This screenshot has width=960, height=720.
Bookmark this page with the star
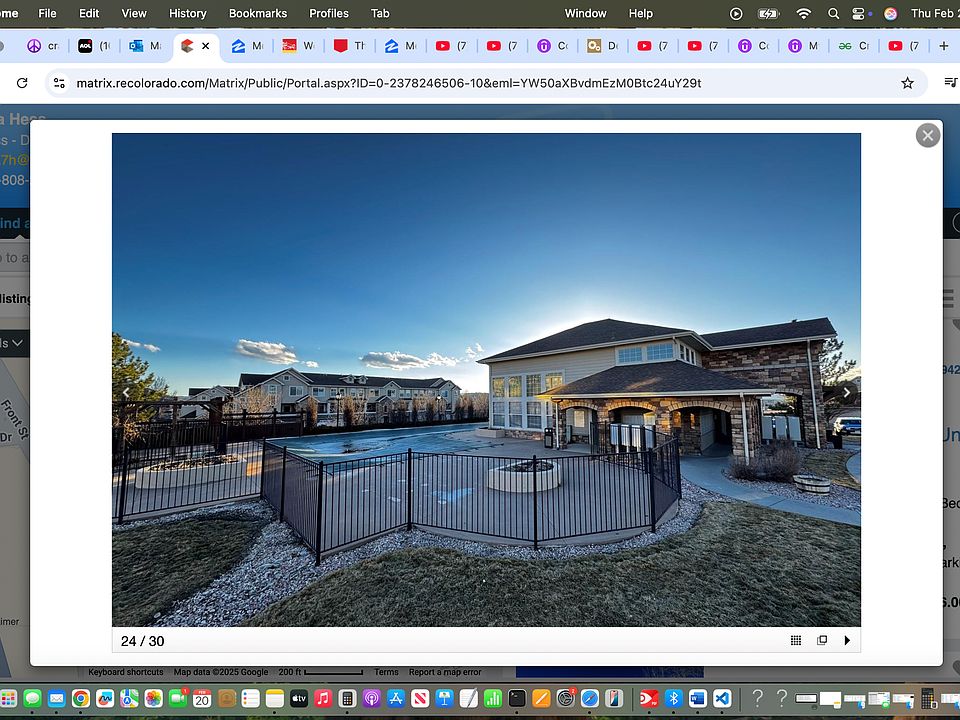coord(907,83)
